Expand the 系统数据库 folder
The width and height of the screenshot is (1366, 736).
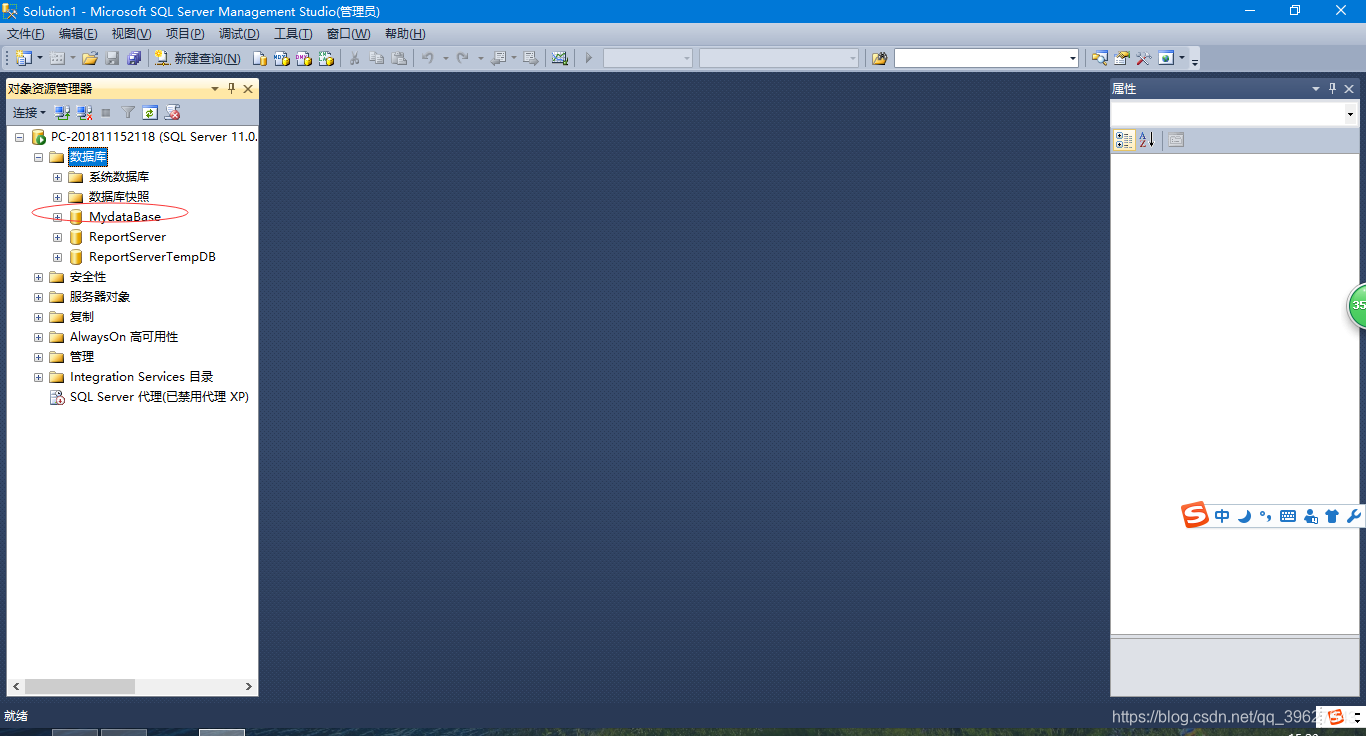[x=57, y=177]
